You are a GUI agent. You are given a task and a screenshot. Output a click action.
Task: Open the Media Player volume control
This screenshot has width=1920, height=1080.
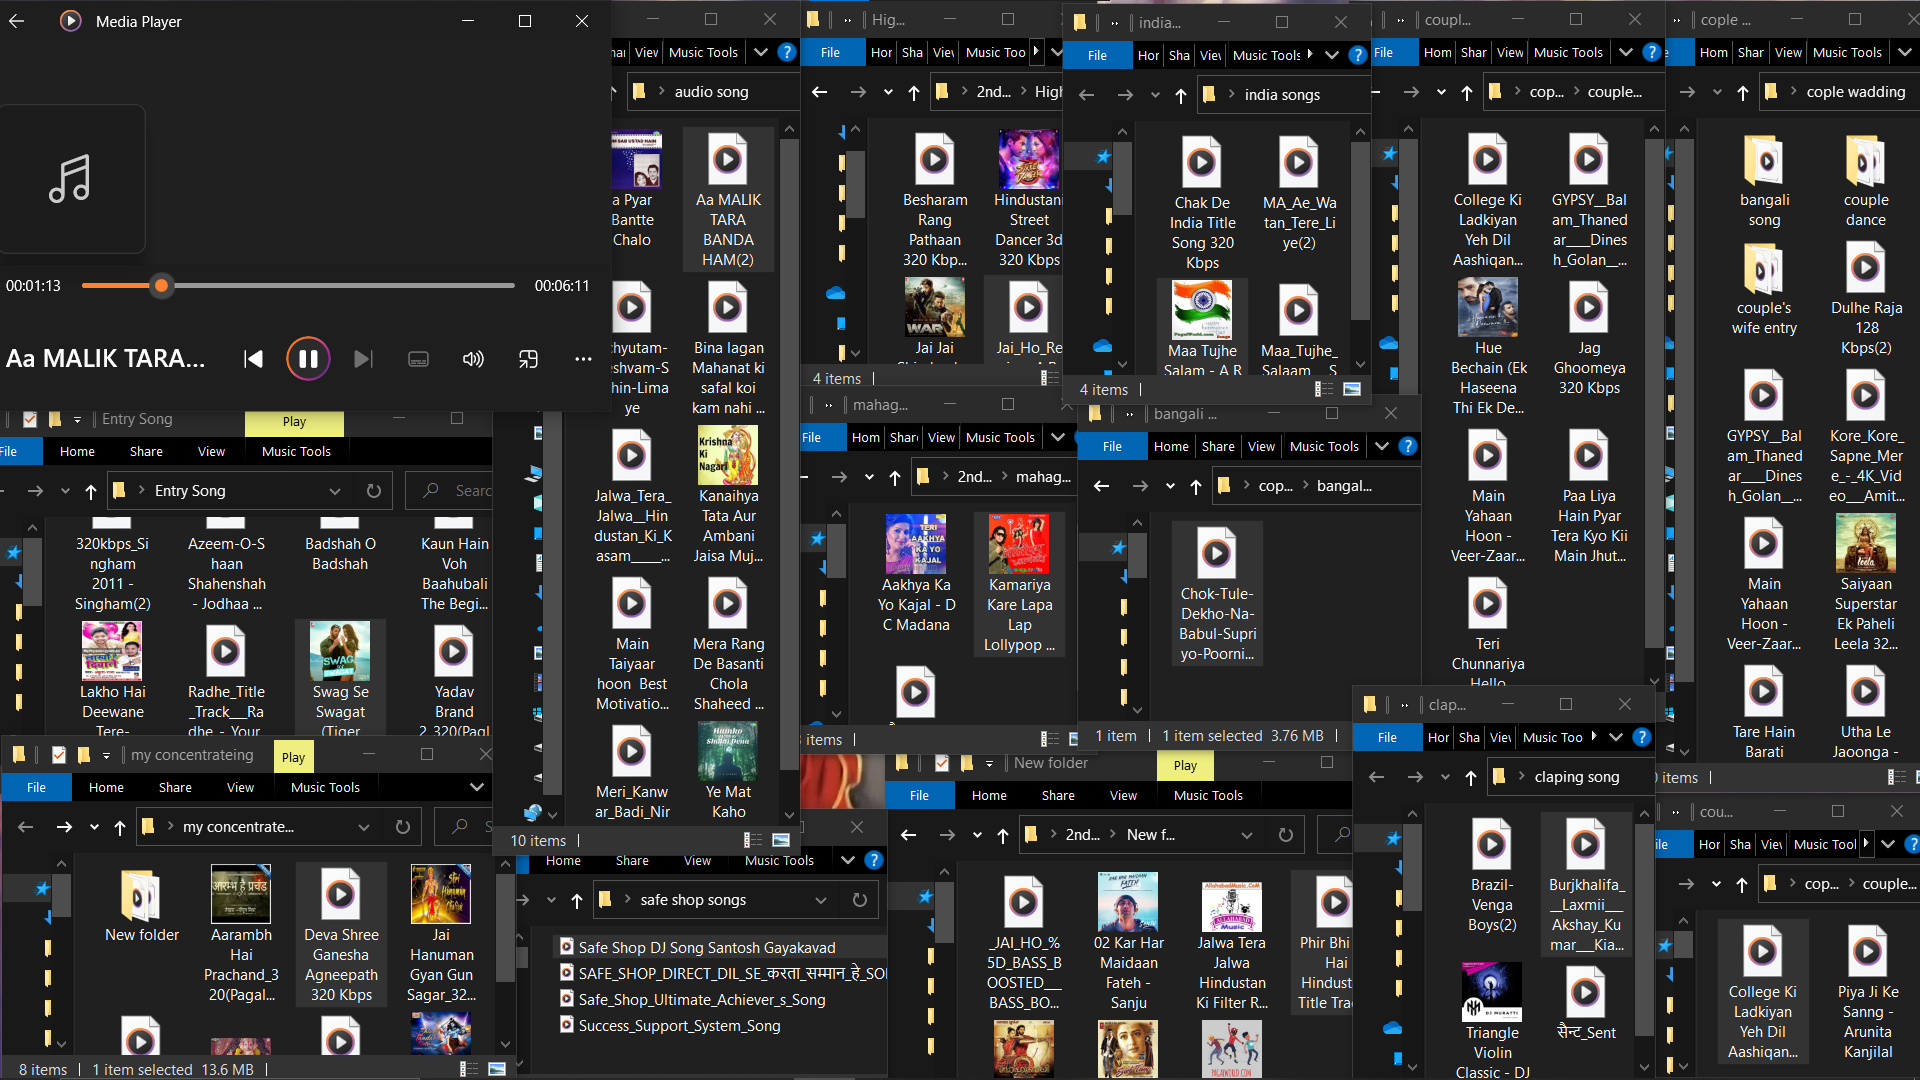coord(473,359)
